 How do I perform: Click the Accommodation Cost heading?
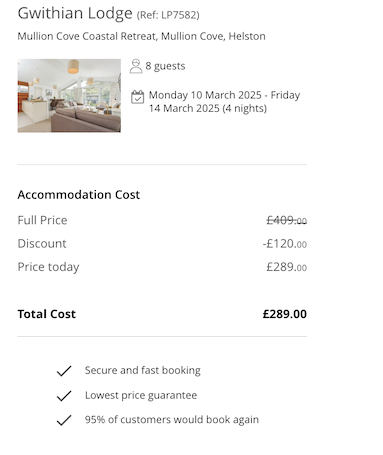pyautogui.click(x=79, y=195)
